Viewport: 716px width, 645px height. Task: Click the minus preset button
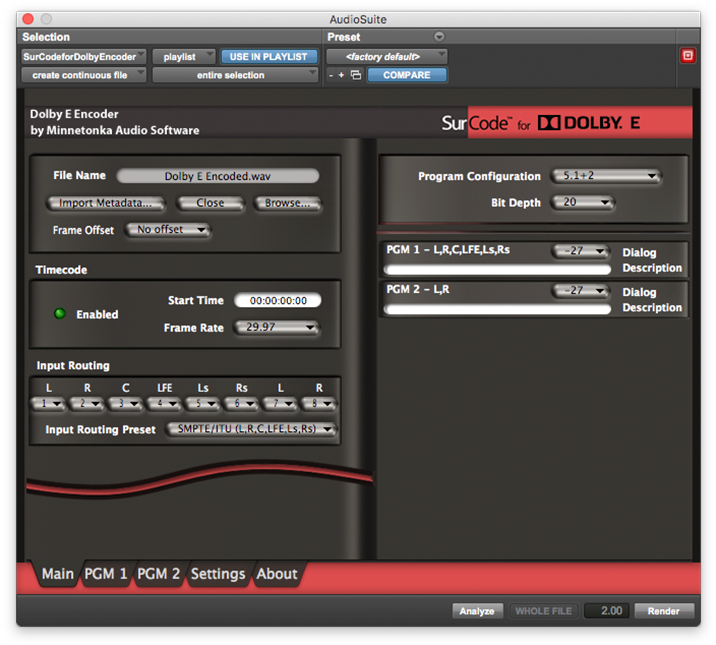point(331,75)
